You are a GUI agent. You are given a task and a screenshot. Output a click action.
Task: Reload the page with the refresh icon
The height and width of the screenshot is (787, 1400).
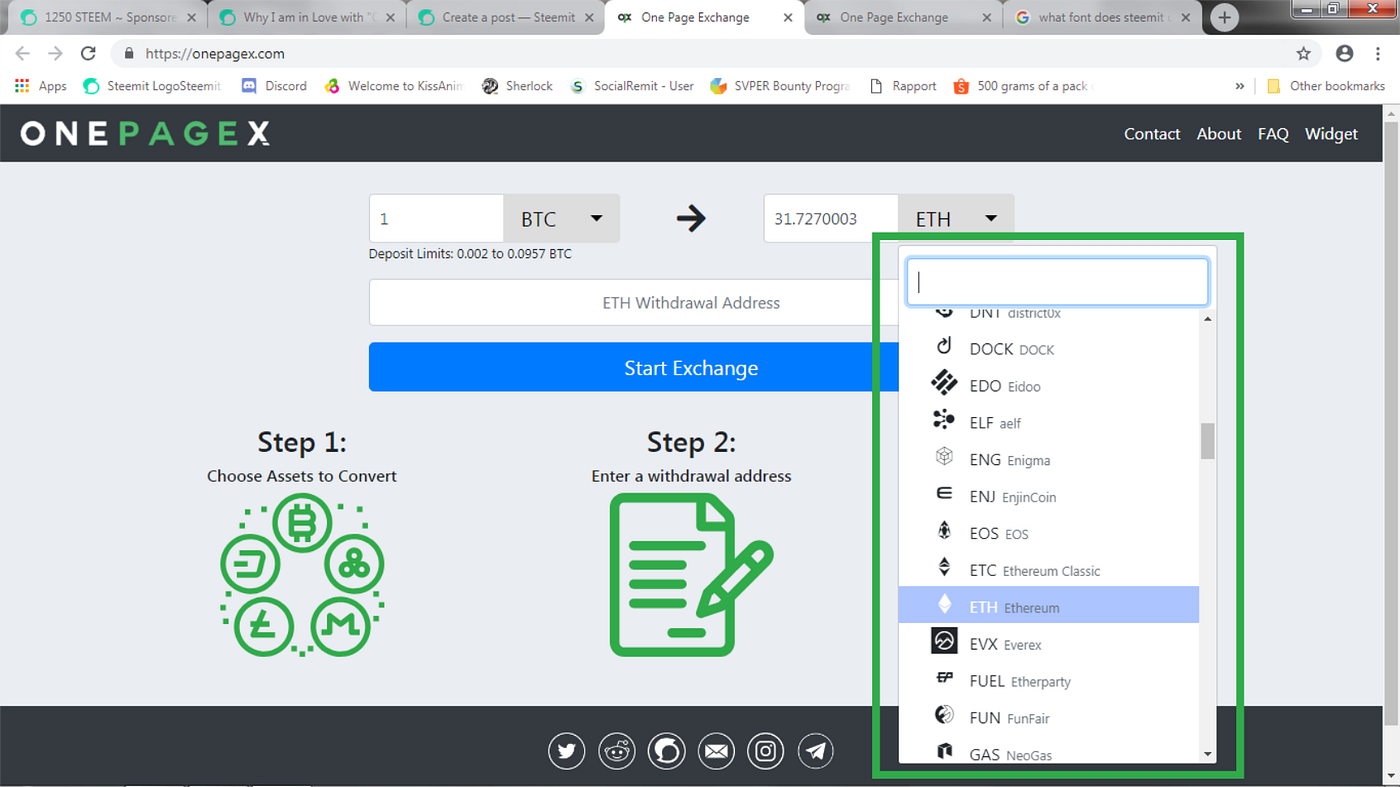point(88,54)
